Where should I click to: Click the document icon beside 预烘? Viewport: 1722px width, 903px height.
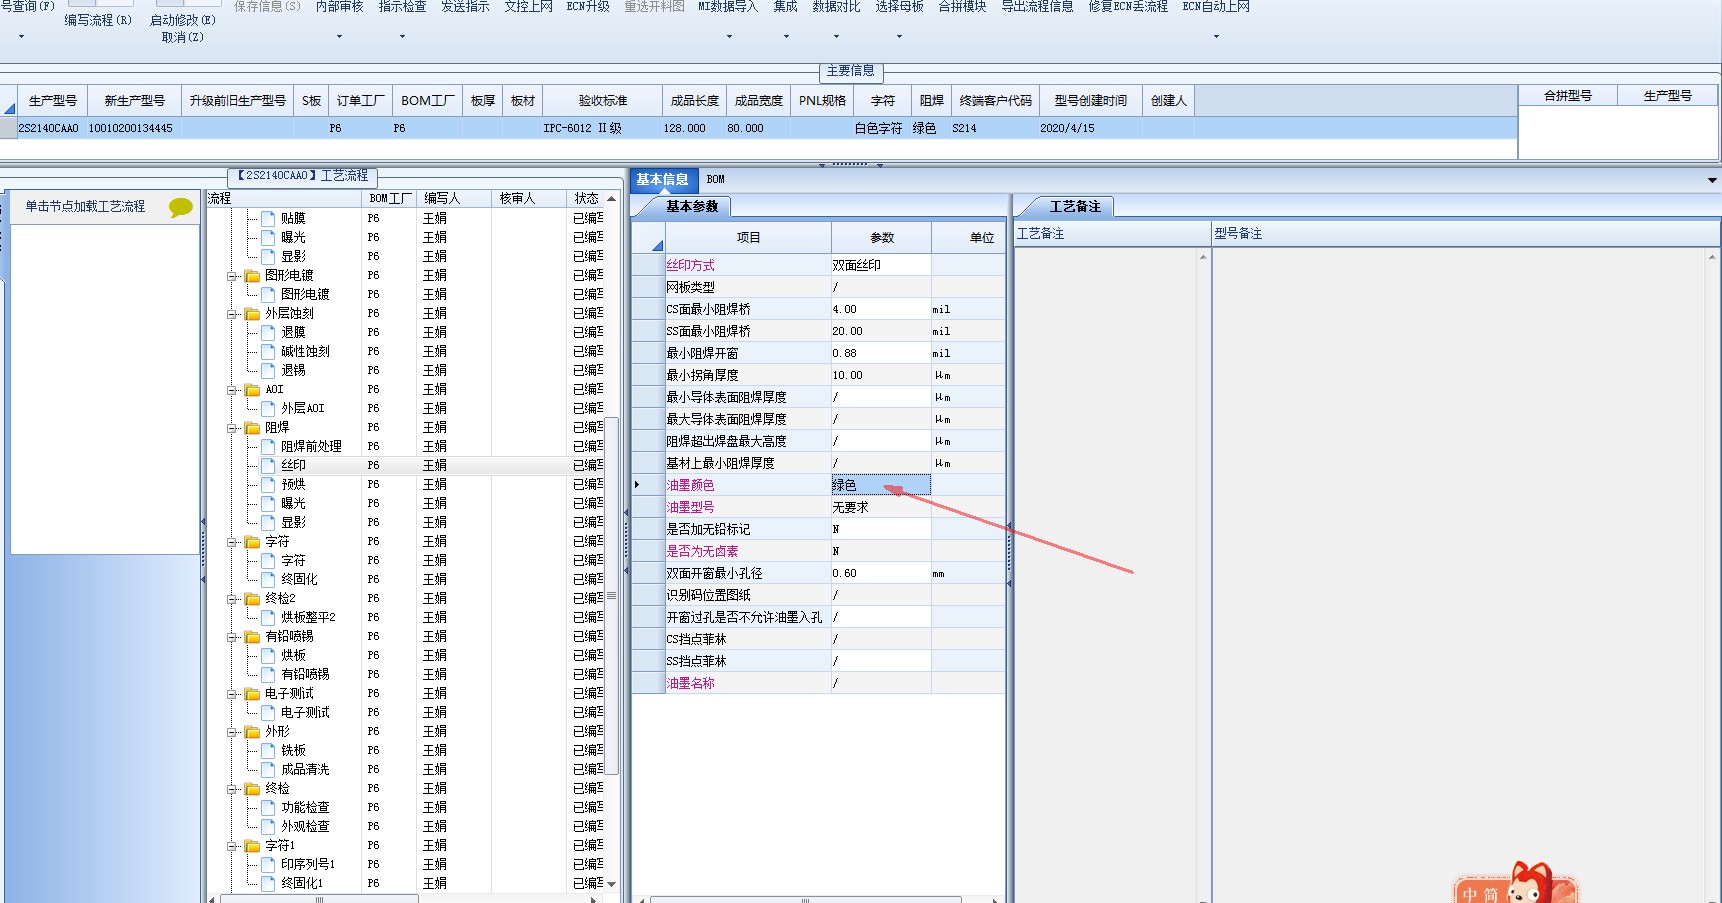pos(268,484)
